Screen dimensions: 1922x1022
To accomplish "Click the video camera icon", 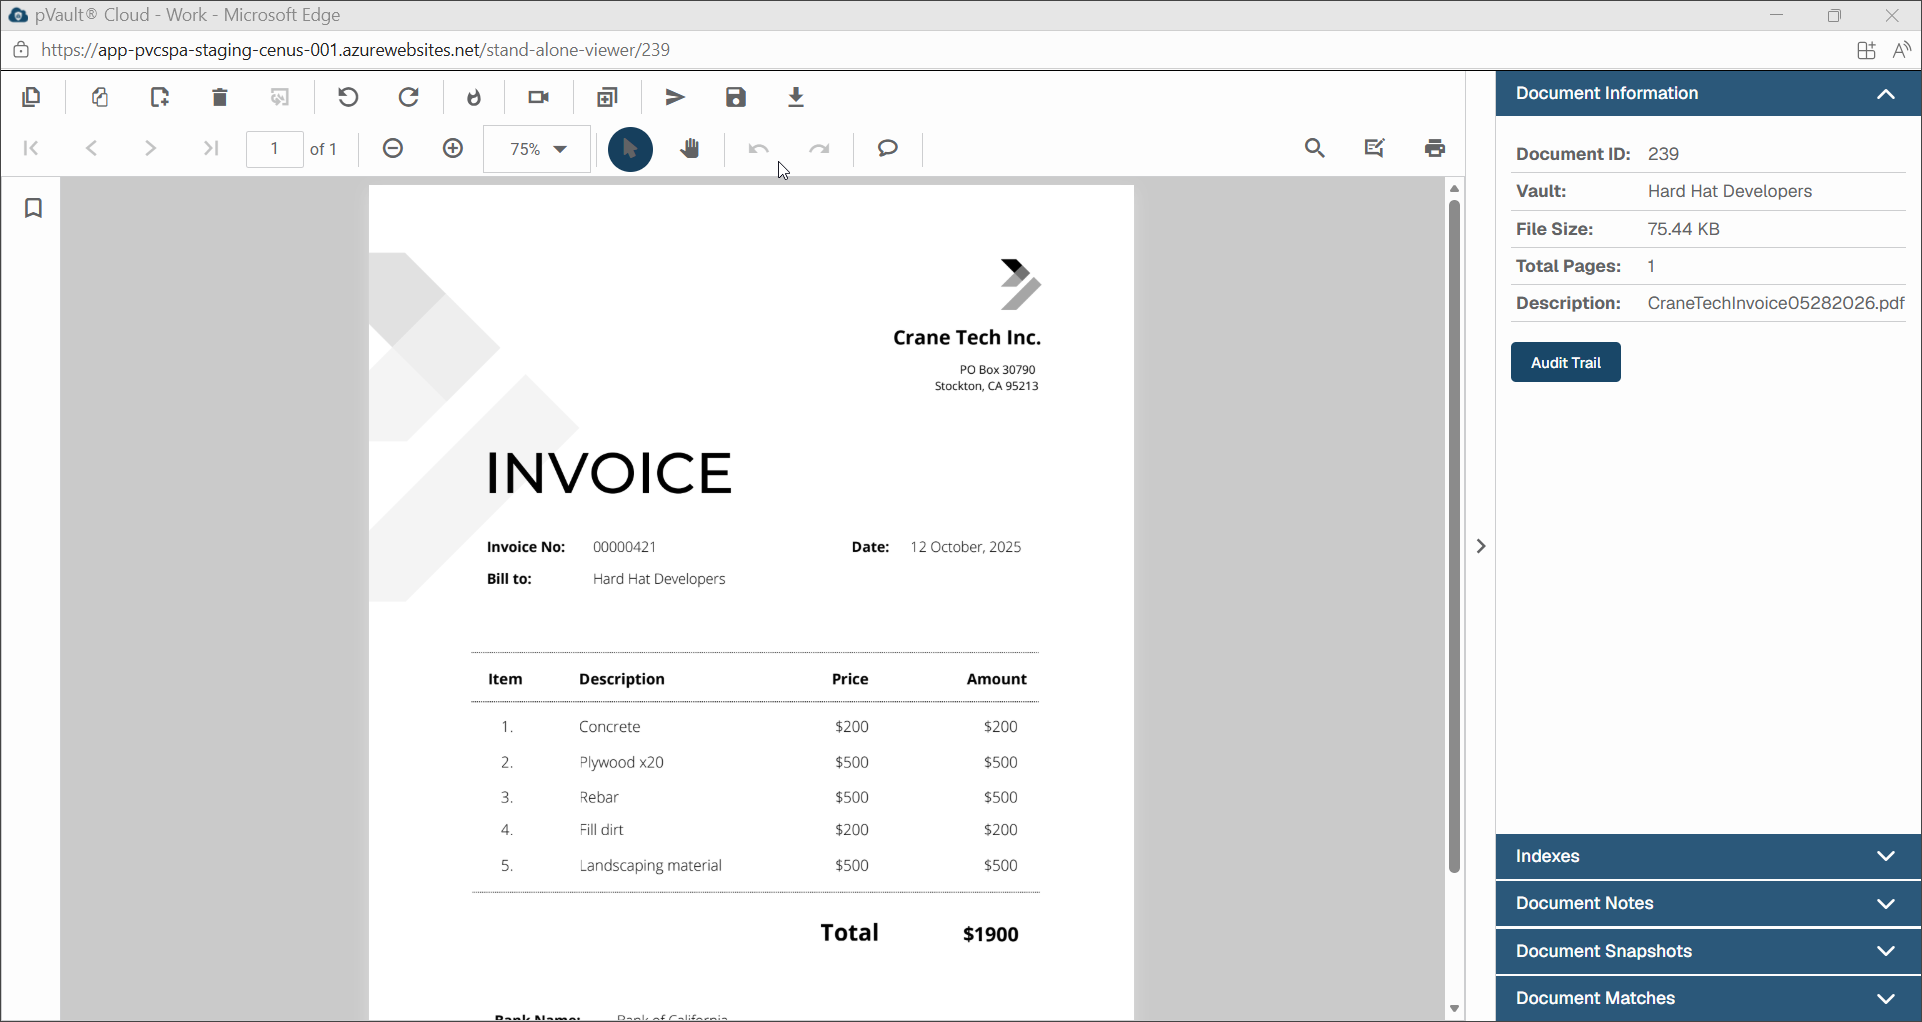I will click(539, 97).
